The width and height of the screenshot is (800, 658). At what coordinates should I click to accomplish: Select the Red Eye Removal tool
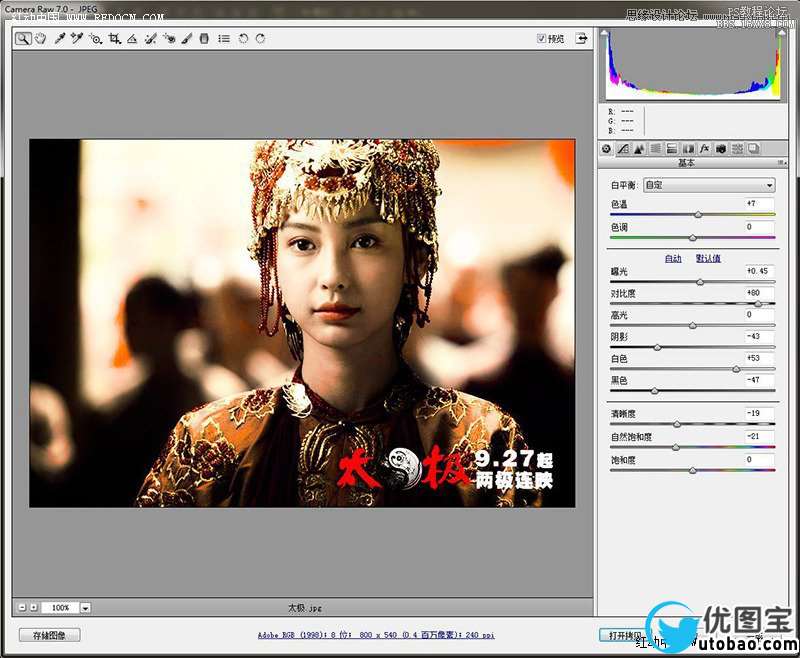pyautogui.click(x=169, y=38)
